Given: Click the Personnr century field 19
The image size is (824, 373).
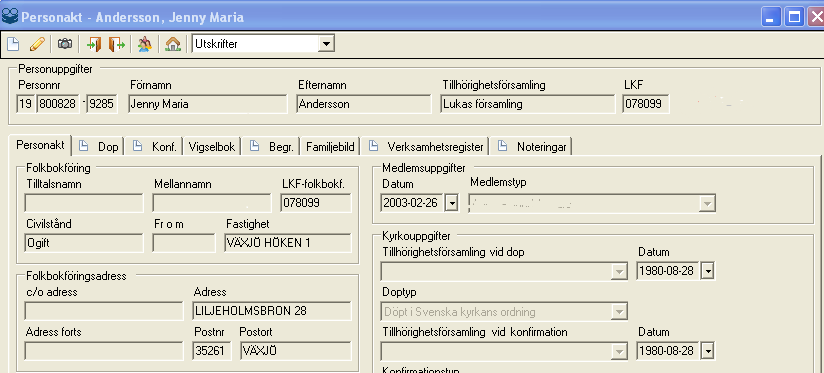Looking at the screenshot, I should (x=25, y=104).
